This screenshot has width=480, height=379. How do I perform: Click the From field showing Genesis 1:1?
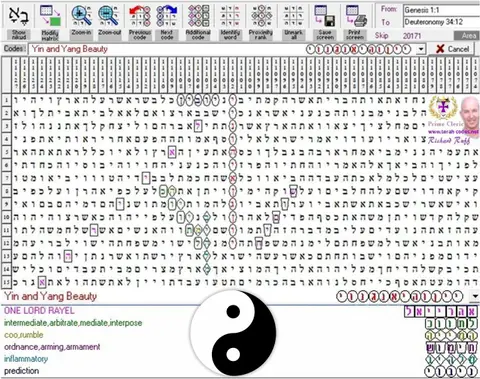(x=441, y=10)
